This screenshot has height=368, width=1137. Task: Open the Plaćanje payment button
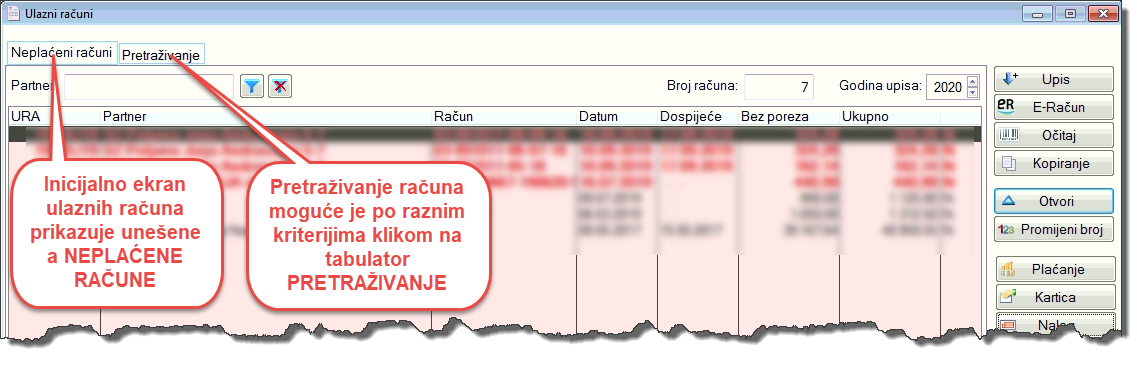point(1054,269)
